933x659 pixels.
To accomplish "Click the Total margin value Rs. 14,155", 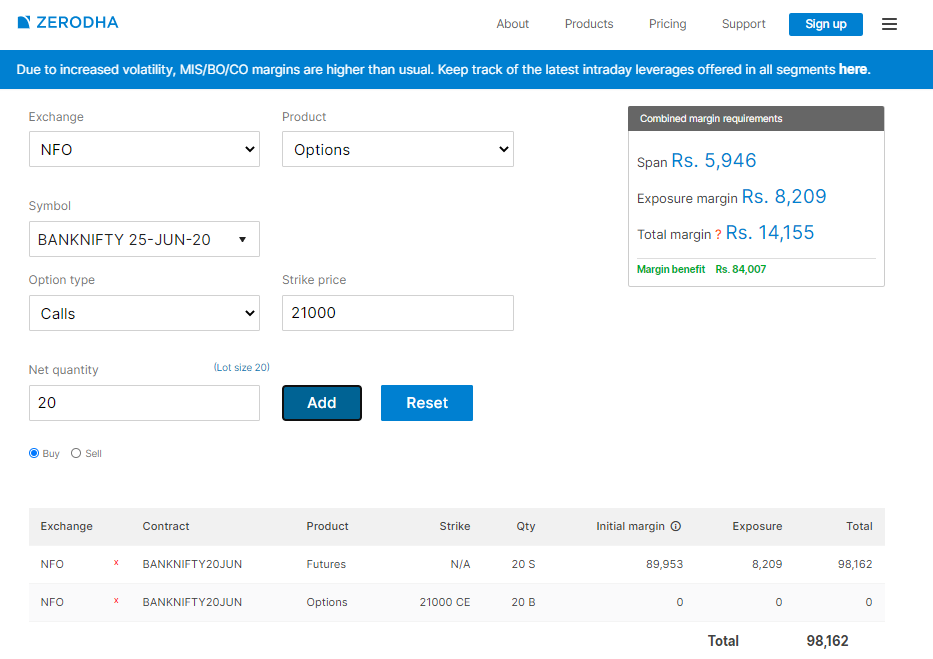I will [769, 233].
